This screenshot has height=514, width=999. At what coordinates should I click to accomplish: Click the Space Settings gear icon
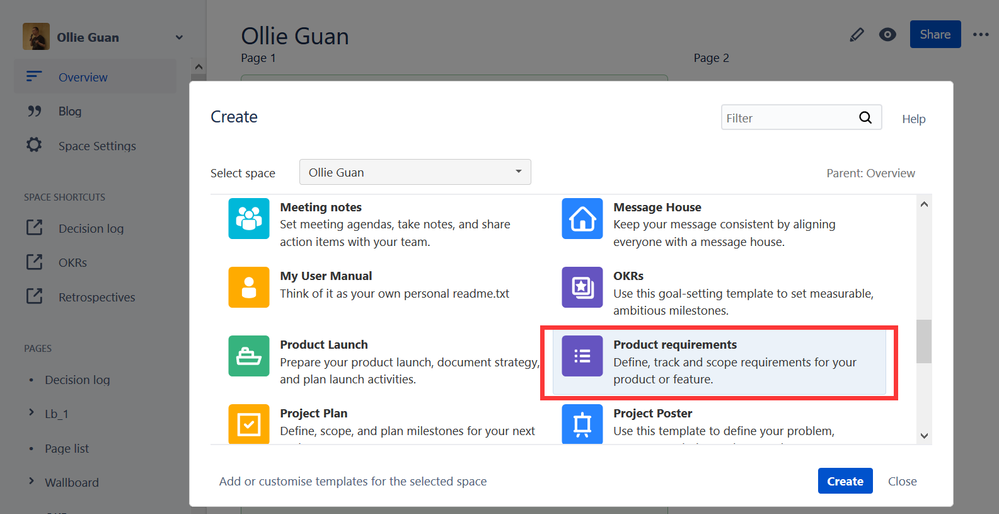pos(34,145)
